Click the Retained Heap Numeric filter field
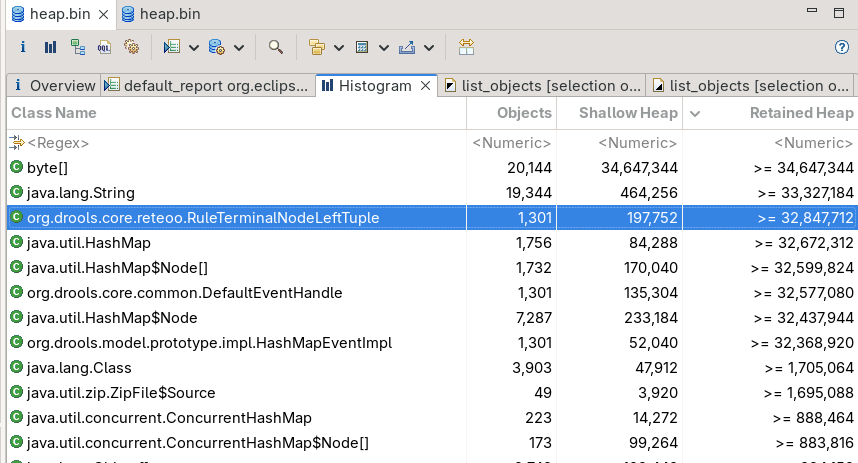Screen dimensions: 858x463 click(770, 143)
